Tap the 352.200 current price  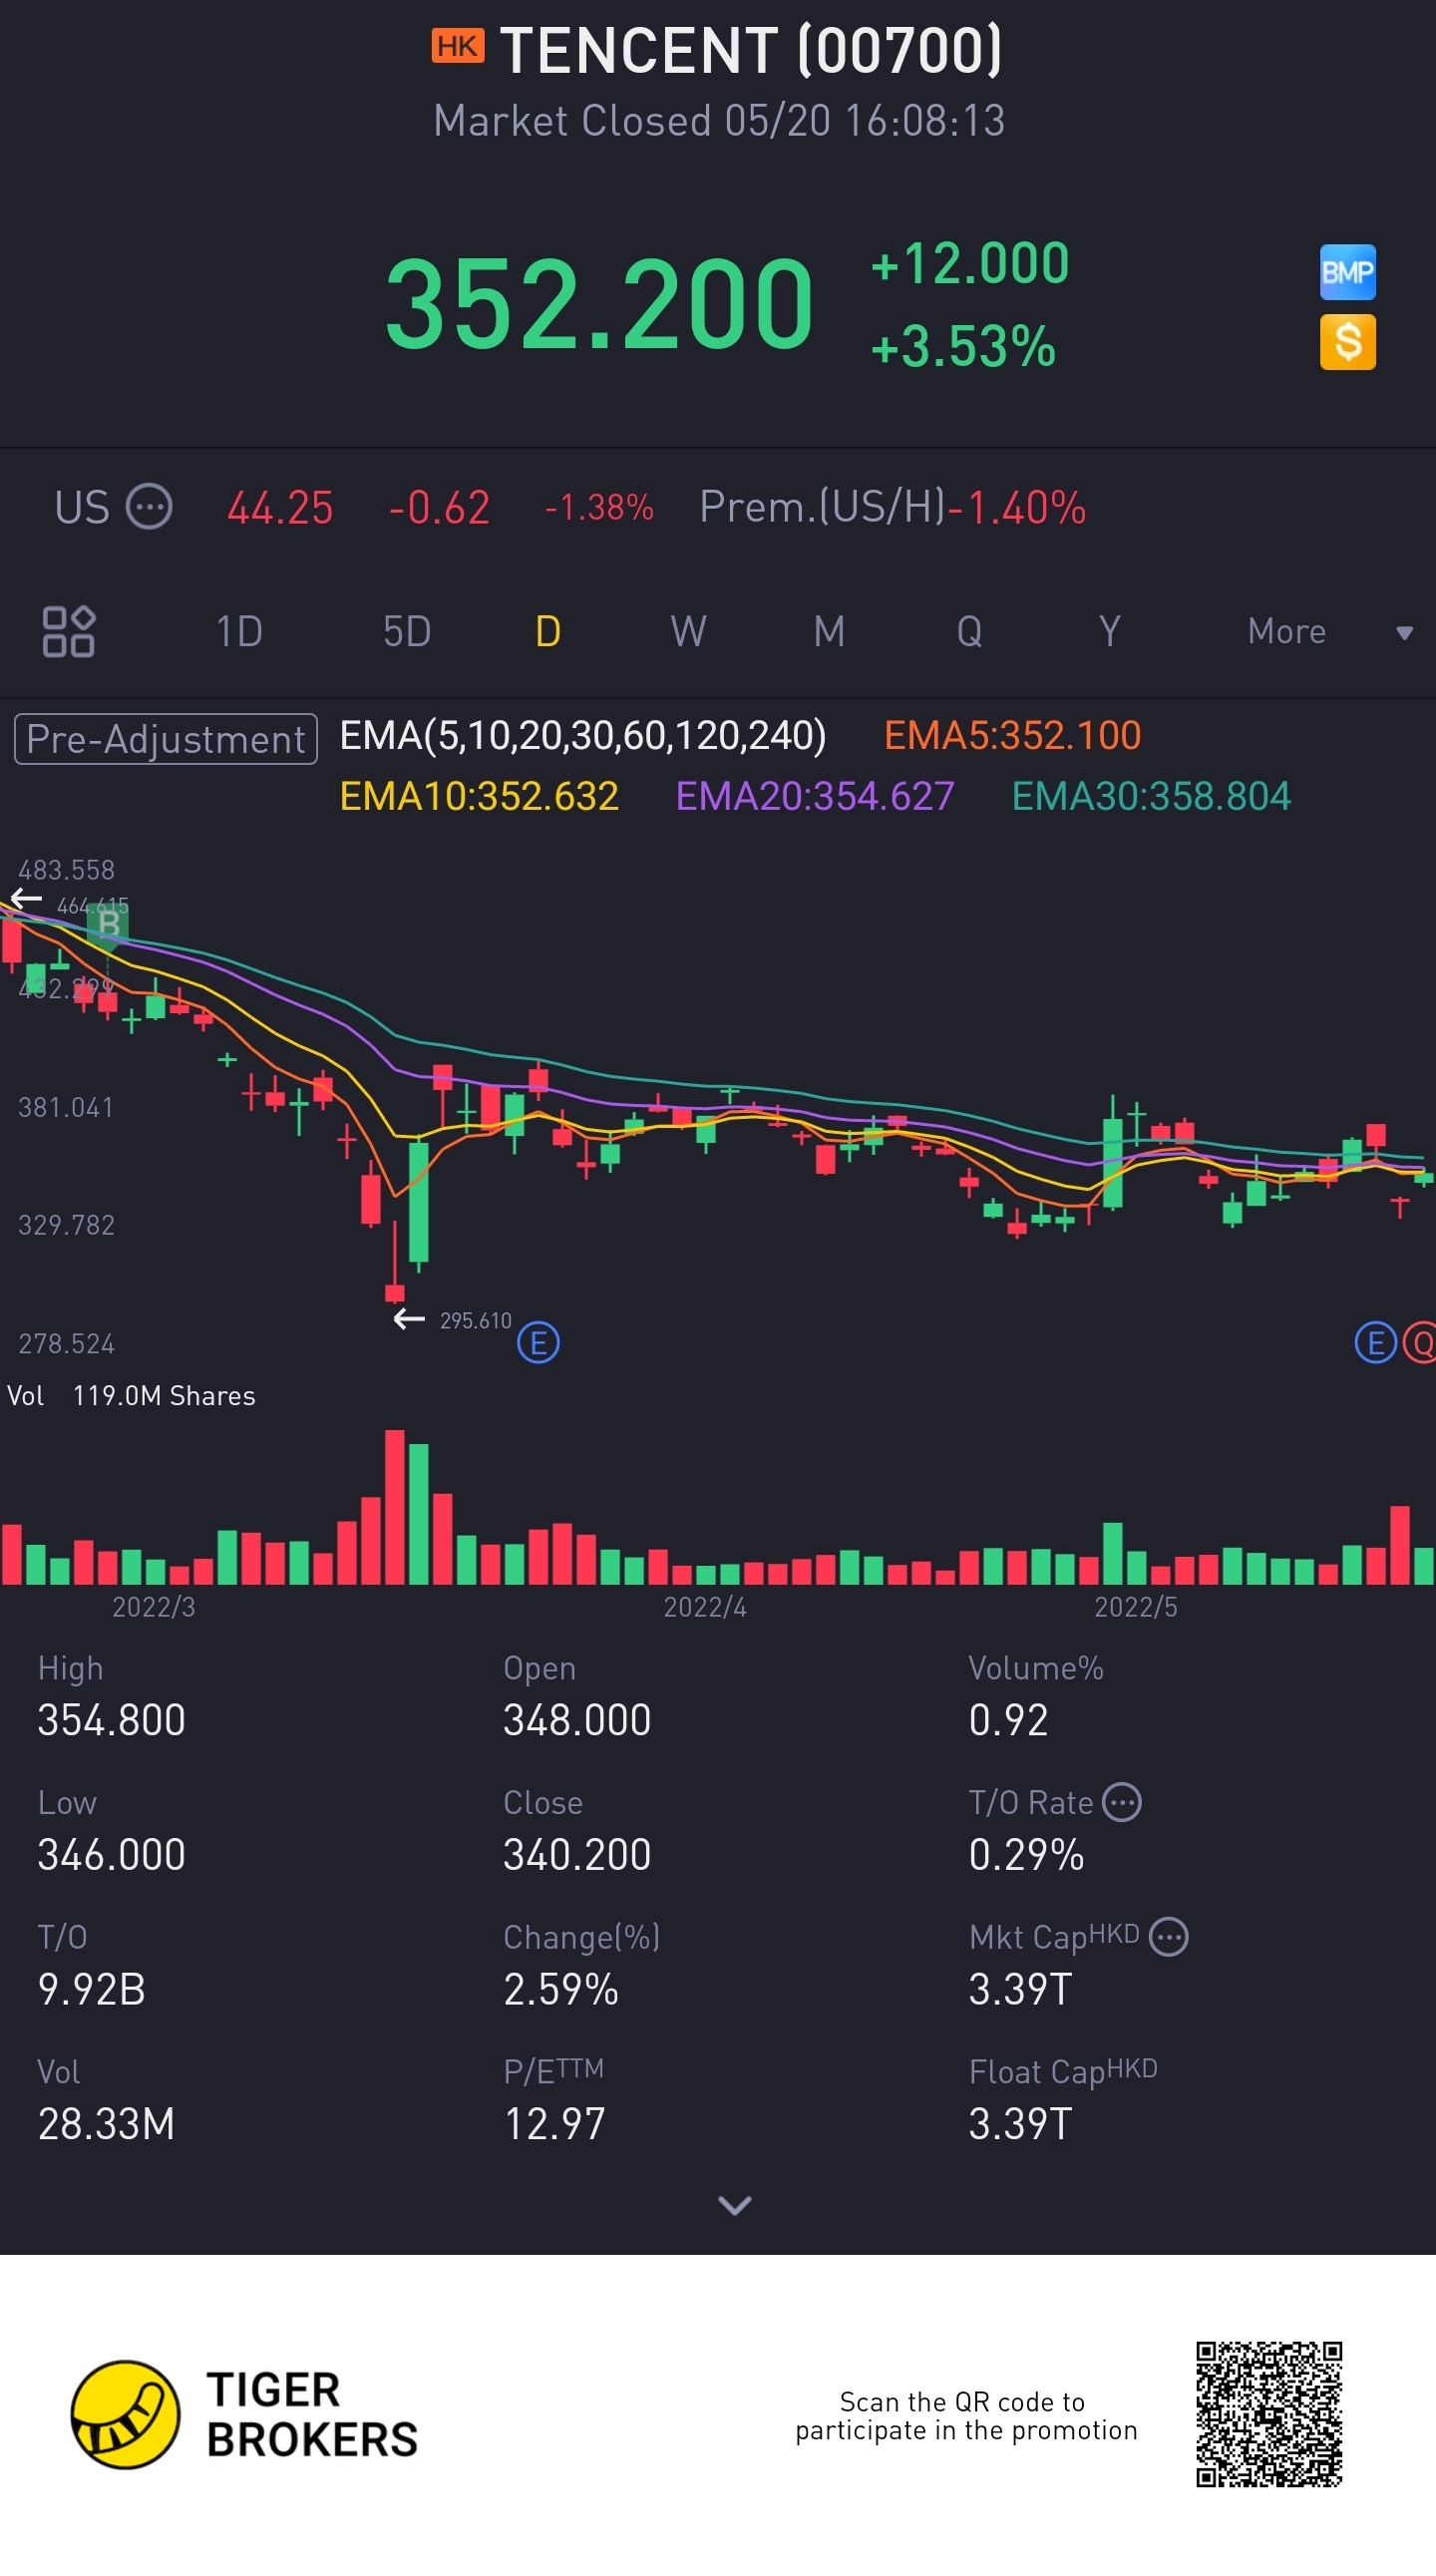(600, 303)
